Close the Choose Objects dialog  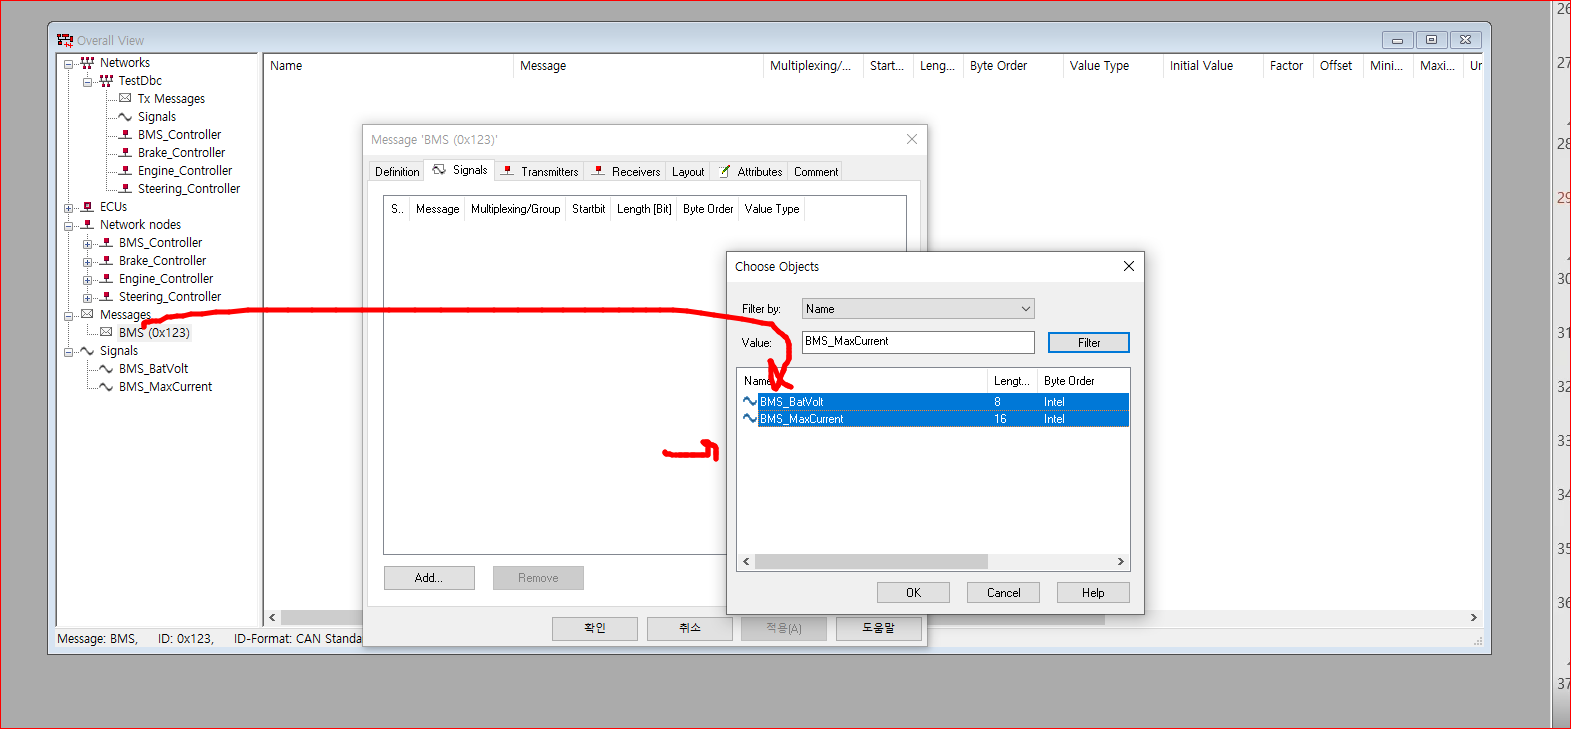(1128, 266)
